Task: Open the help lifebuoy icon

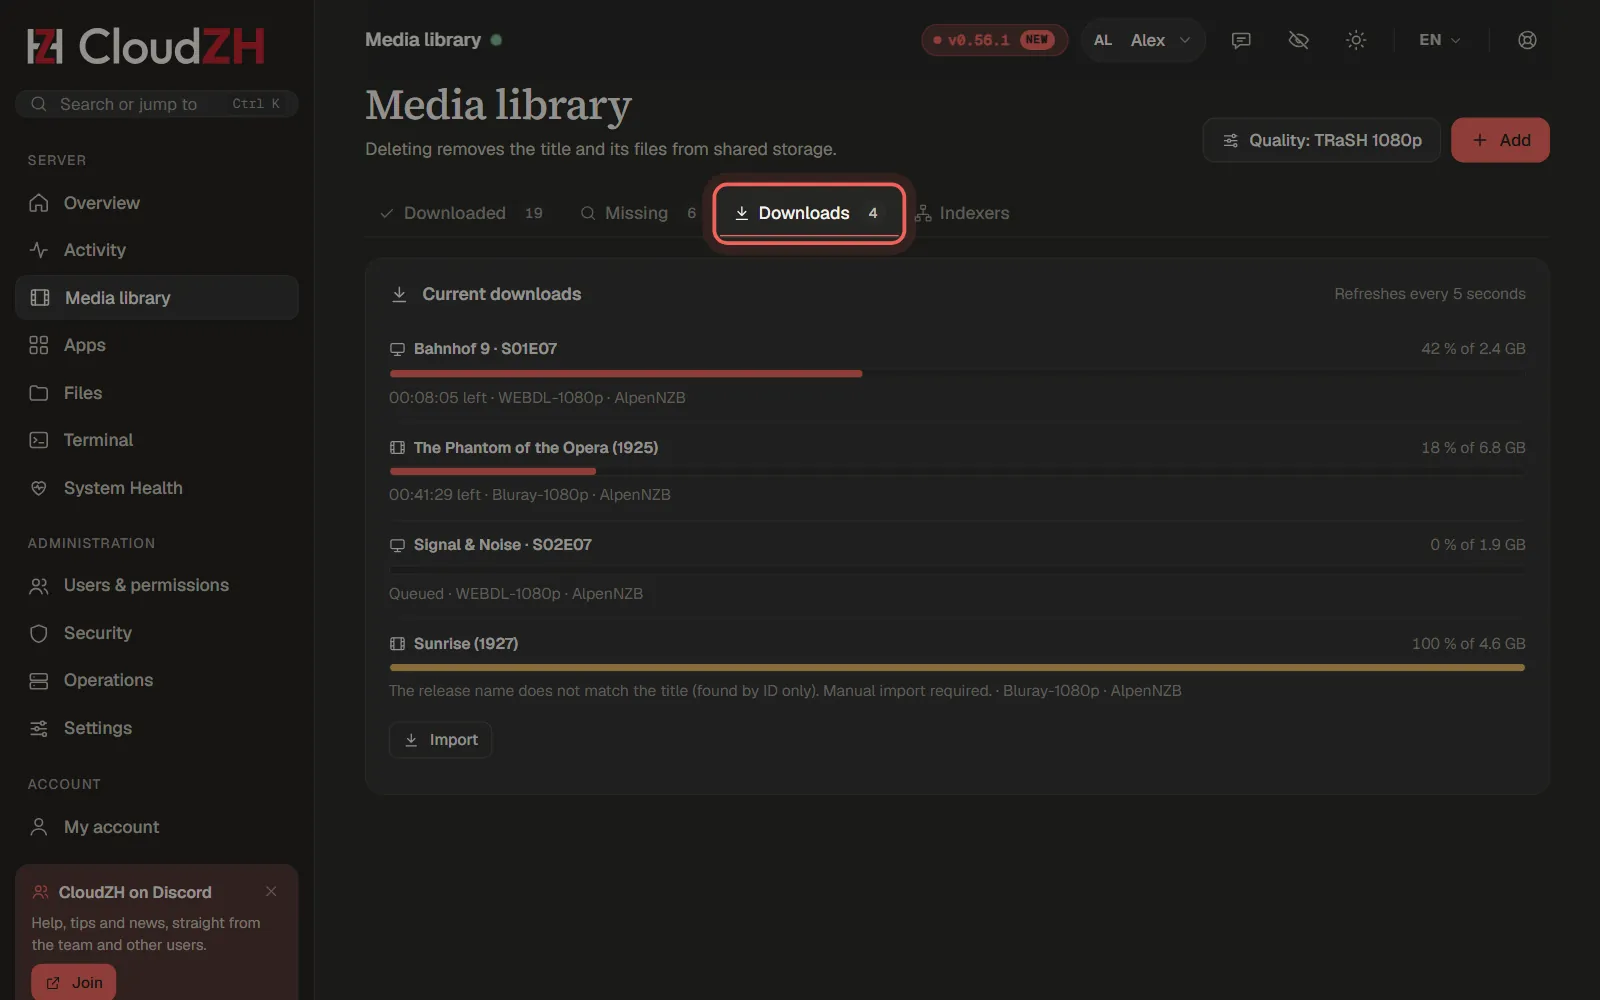Action: (x=1527, y=40)
